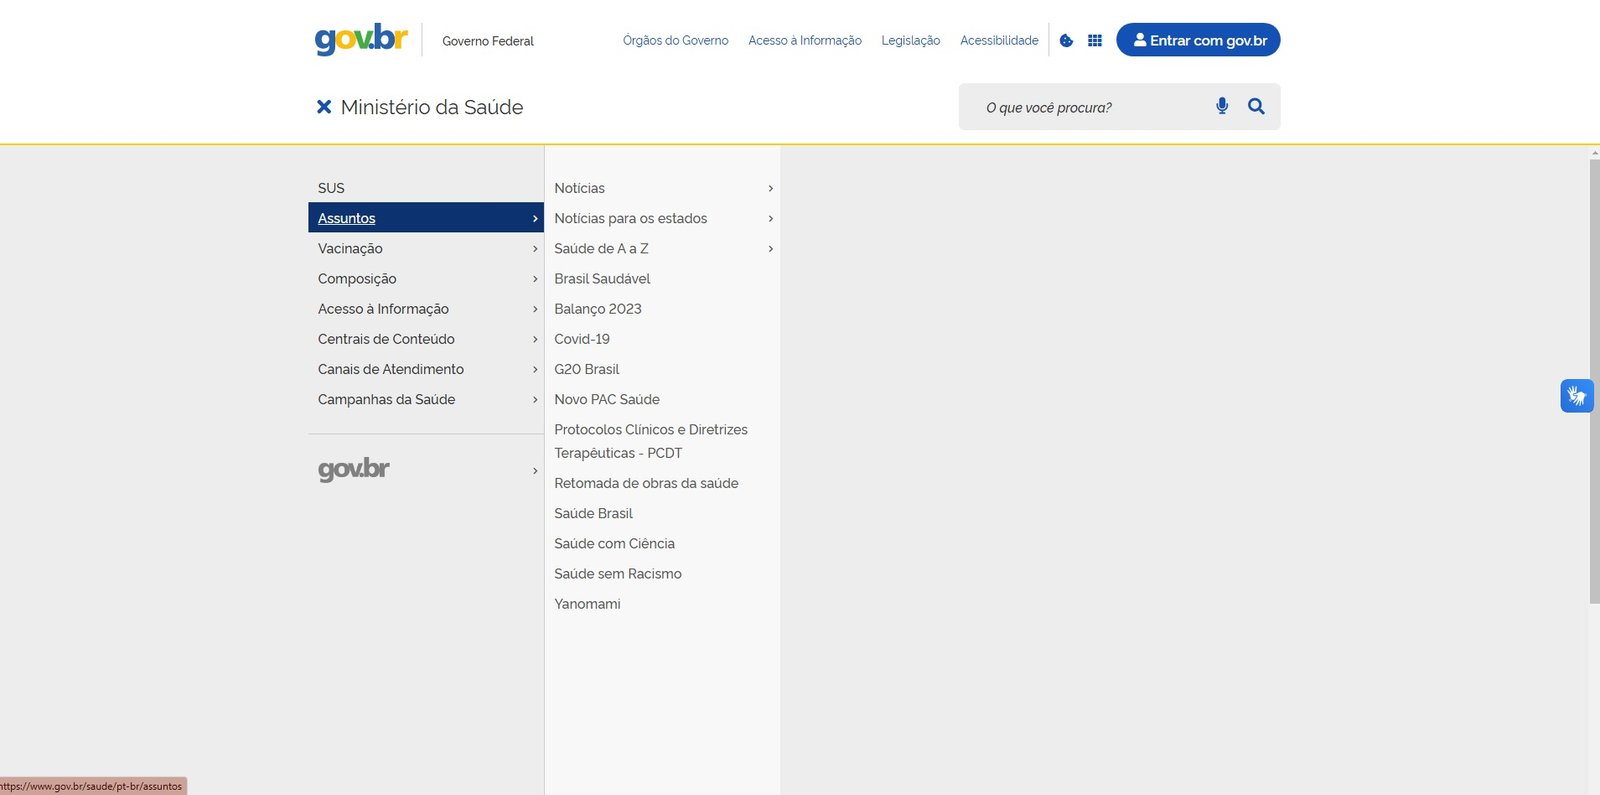Open cookie settings icon in header
The width and height of the screenshot is (1600, 795).
(1066, 40)
